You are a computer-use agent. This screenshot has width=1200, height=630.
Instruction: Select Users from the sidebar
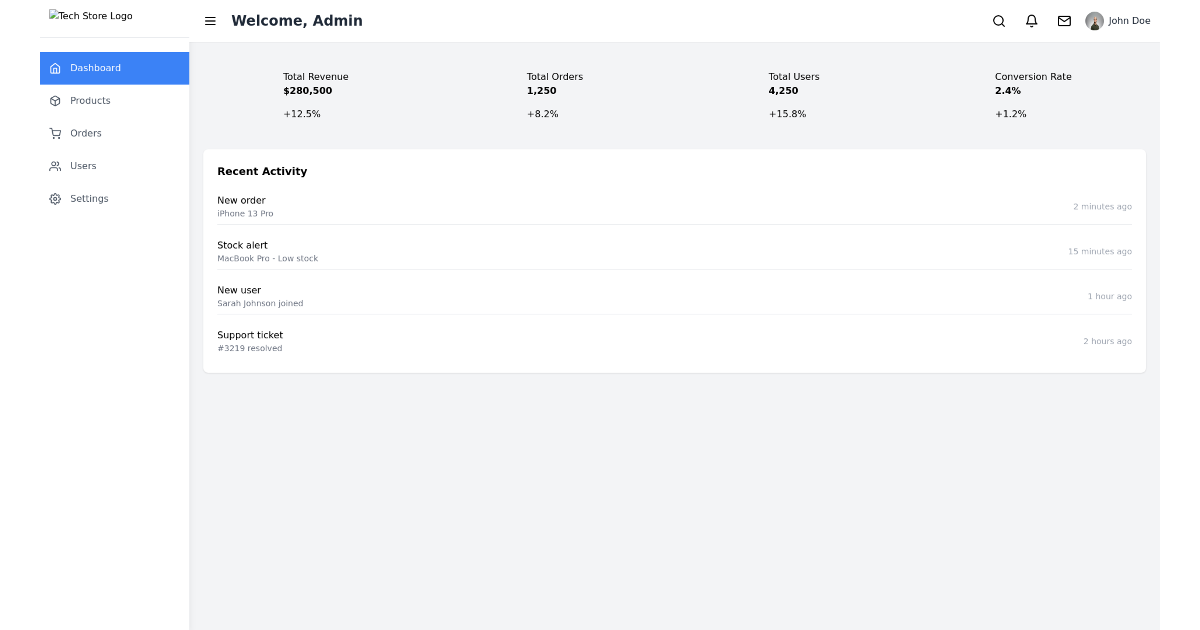[x=83, y=166]
